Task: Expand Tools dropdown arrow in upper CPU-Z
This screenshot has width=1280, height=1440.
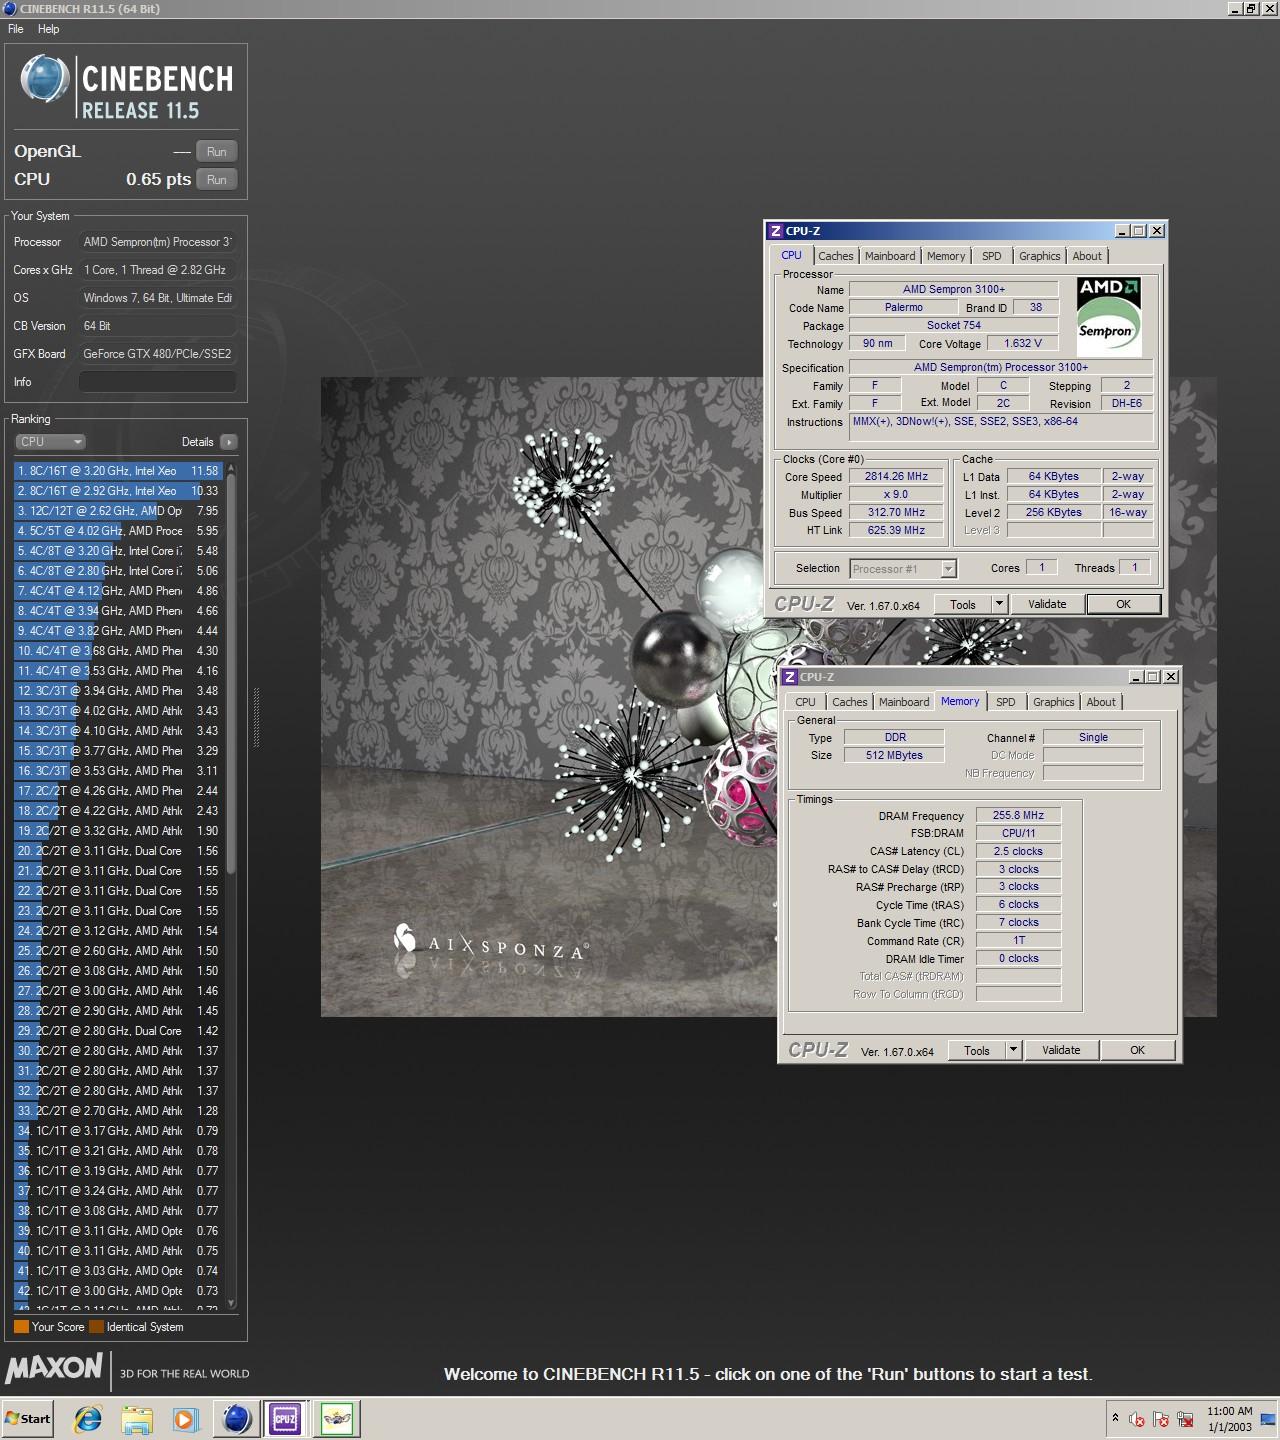Action: point(999,604)
